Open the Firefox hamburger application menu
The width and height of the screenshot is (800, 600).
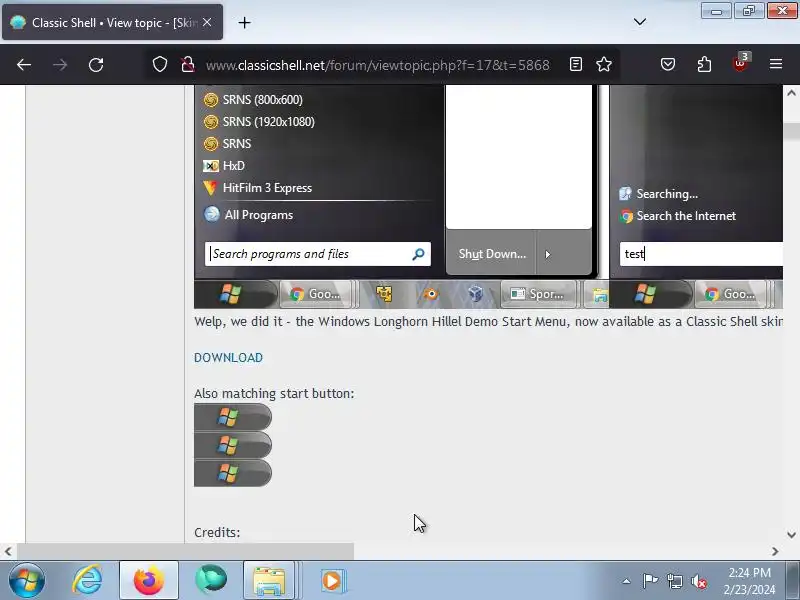coord(776,64)
